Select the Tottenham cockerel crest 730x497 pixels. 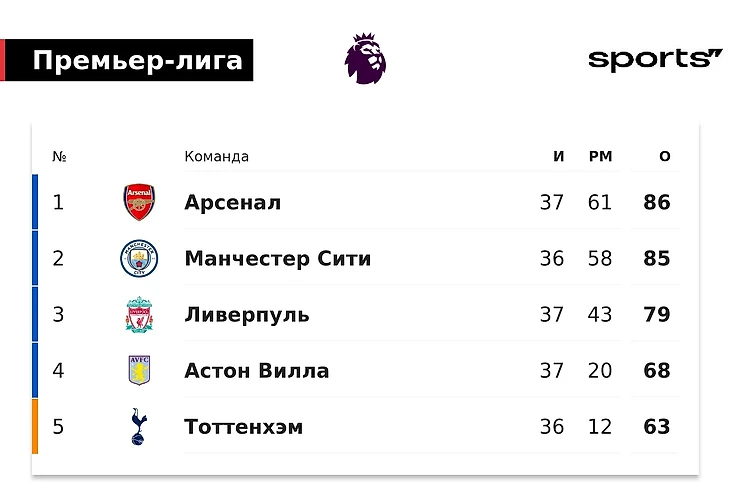click(x=139, y=427)
